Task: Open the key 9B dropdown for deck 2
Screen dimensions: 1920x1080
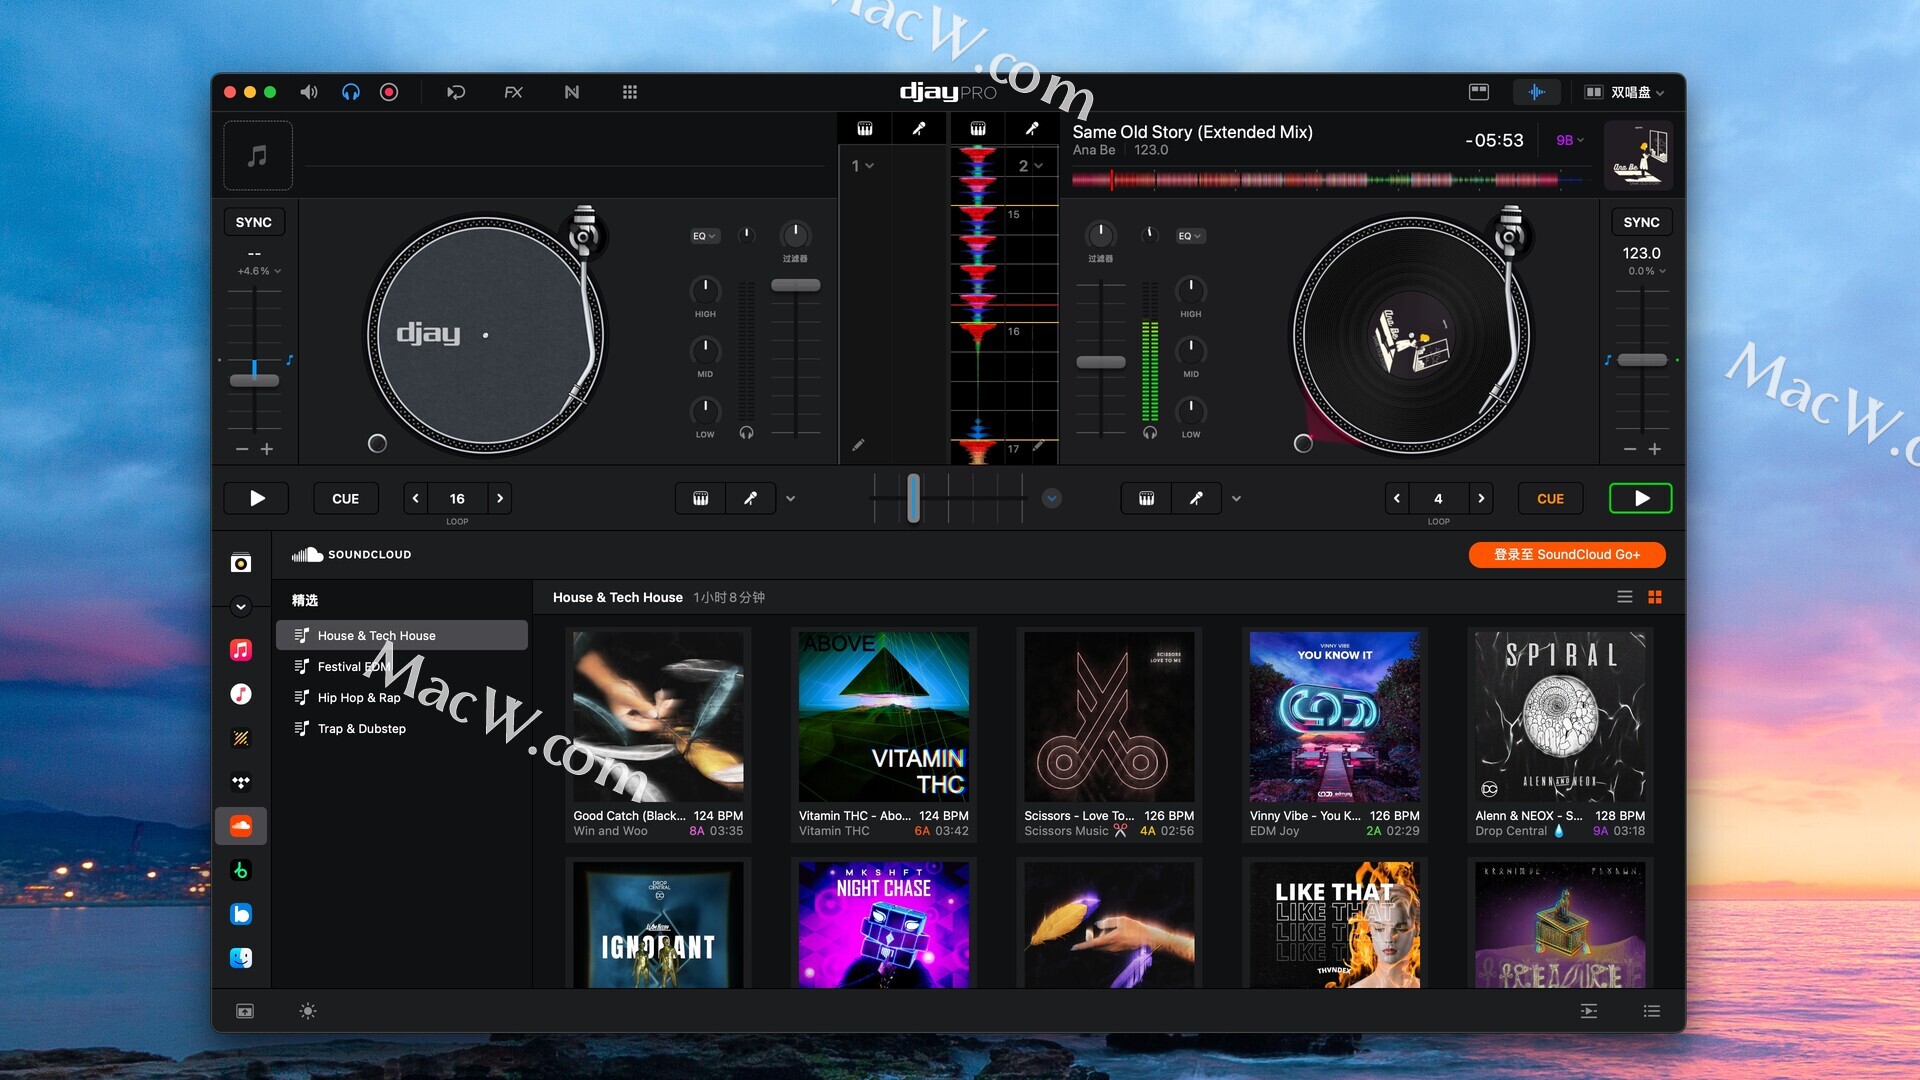Action: point(1570,140)
